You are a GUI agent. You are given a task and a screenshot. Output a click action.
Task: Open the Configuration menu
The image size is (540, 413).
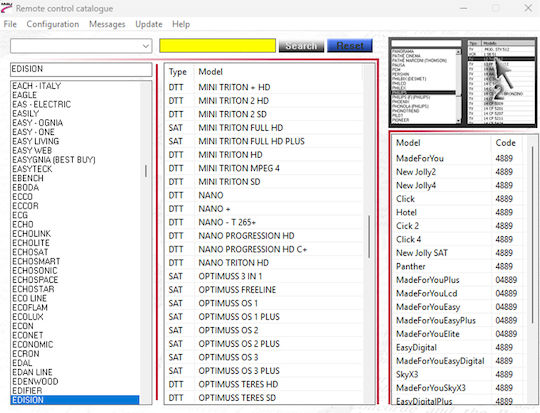tap(53, 24)
